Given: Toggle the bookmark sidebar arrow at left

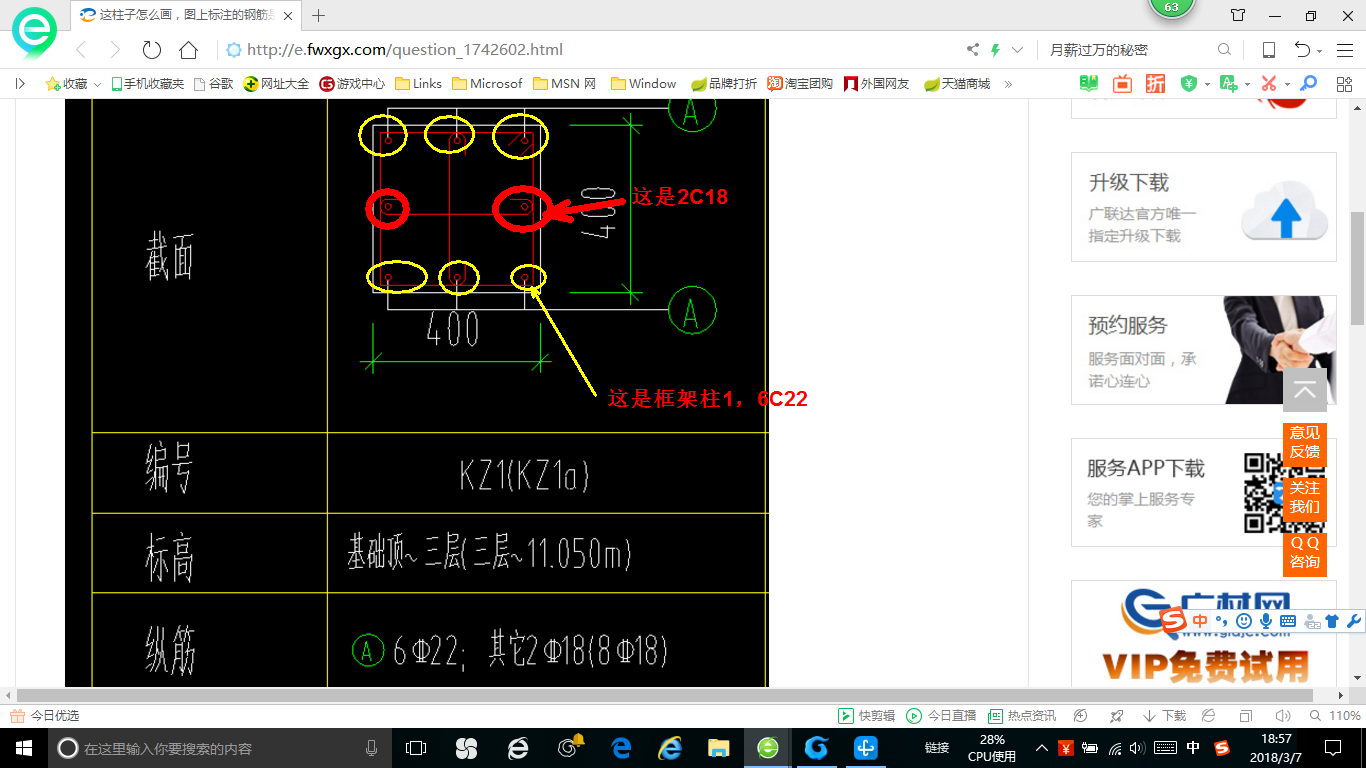Looking at the screenshot, I should 20,84.
